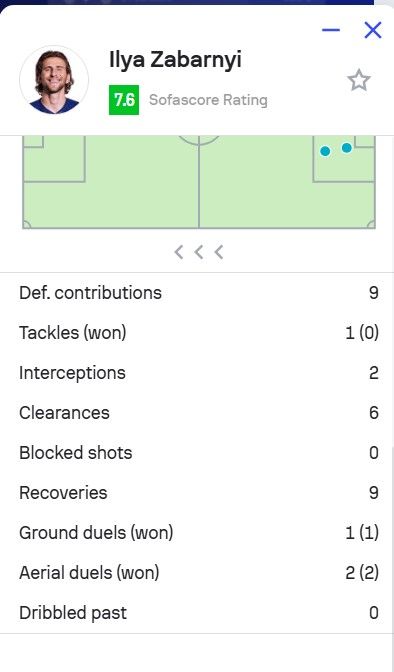Select the Dribbled past stat row
Image resolution: width=394 pixels, height=672 pixels.
199,613
